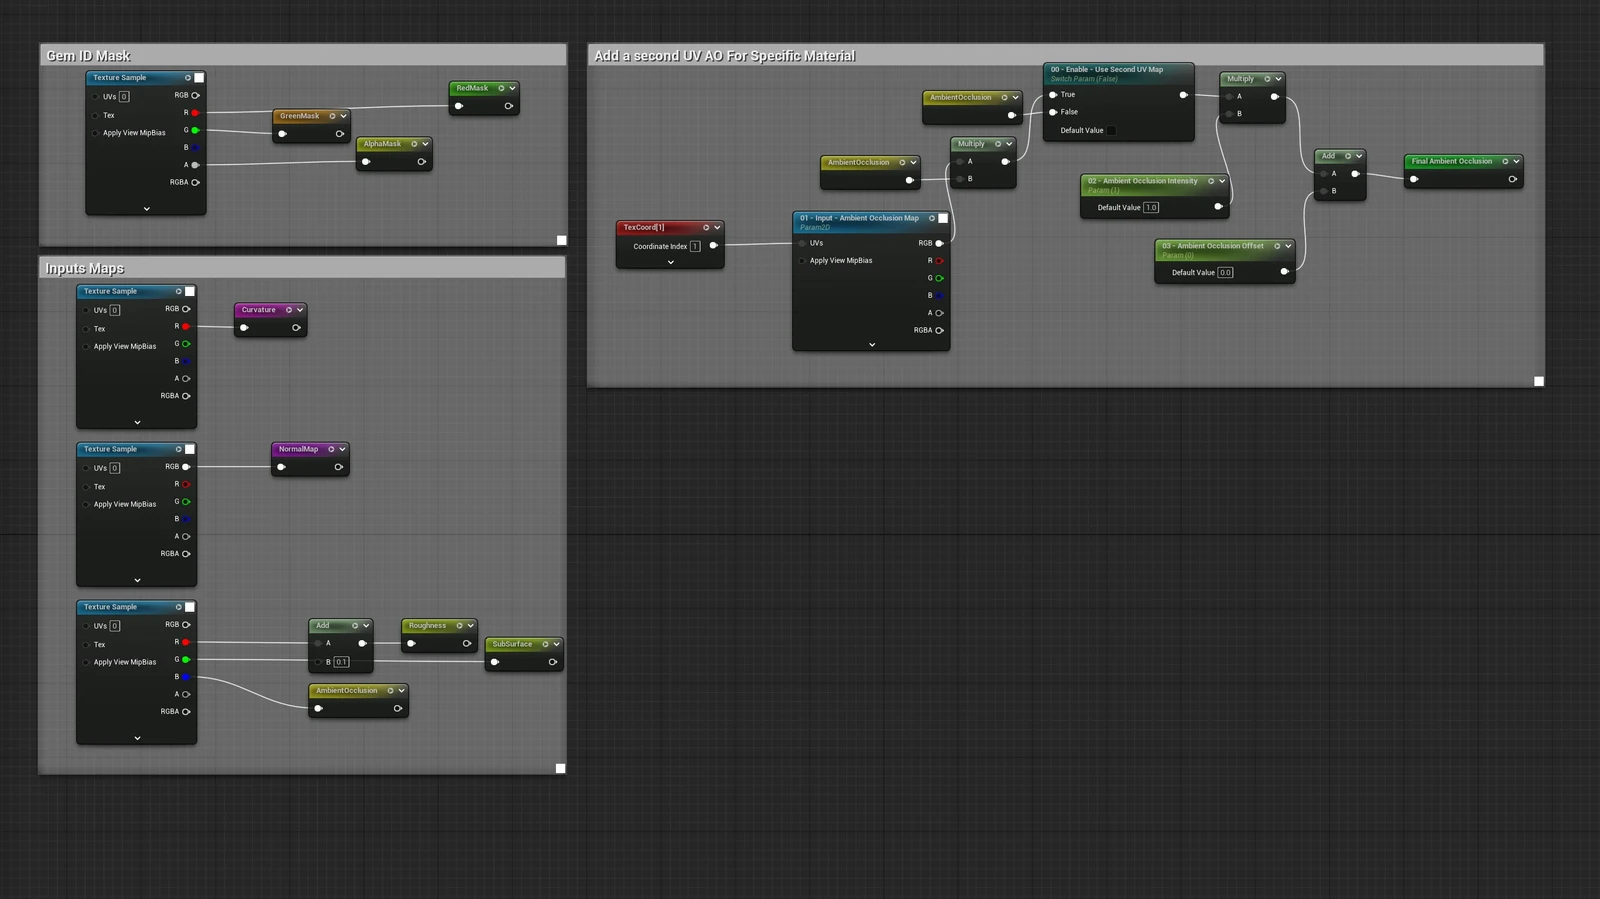Click the Final Ambient Occlusion node input pin
Screen dimensions: 1600x899
[x=1414, y=180]
